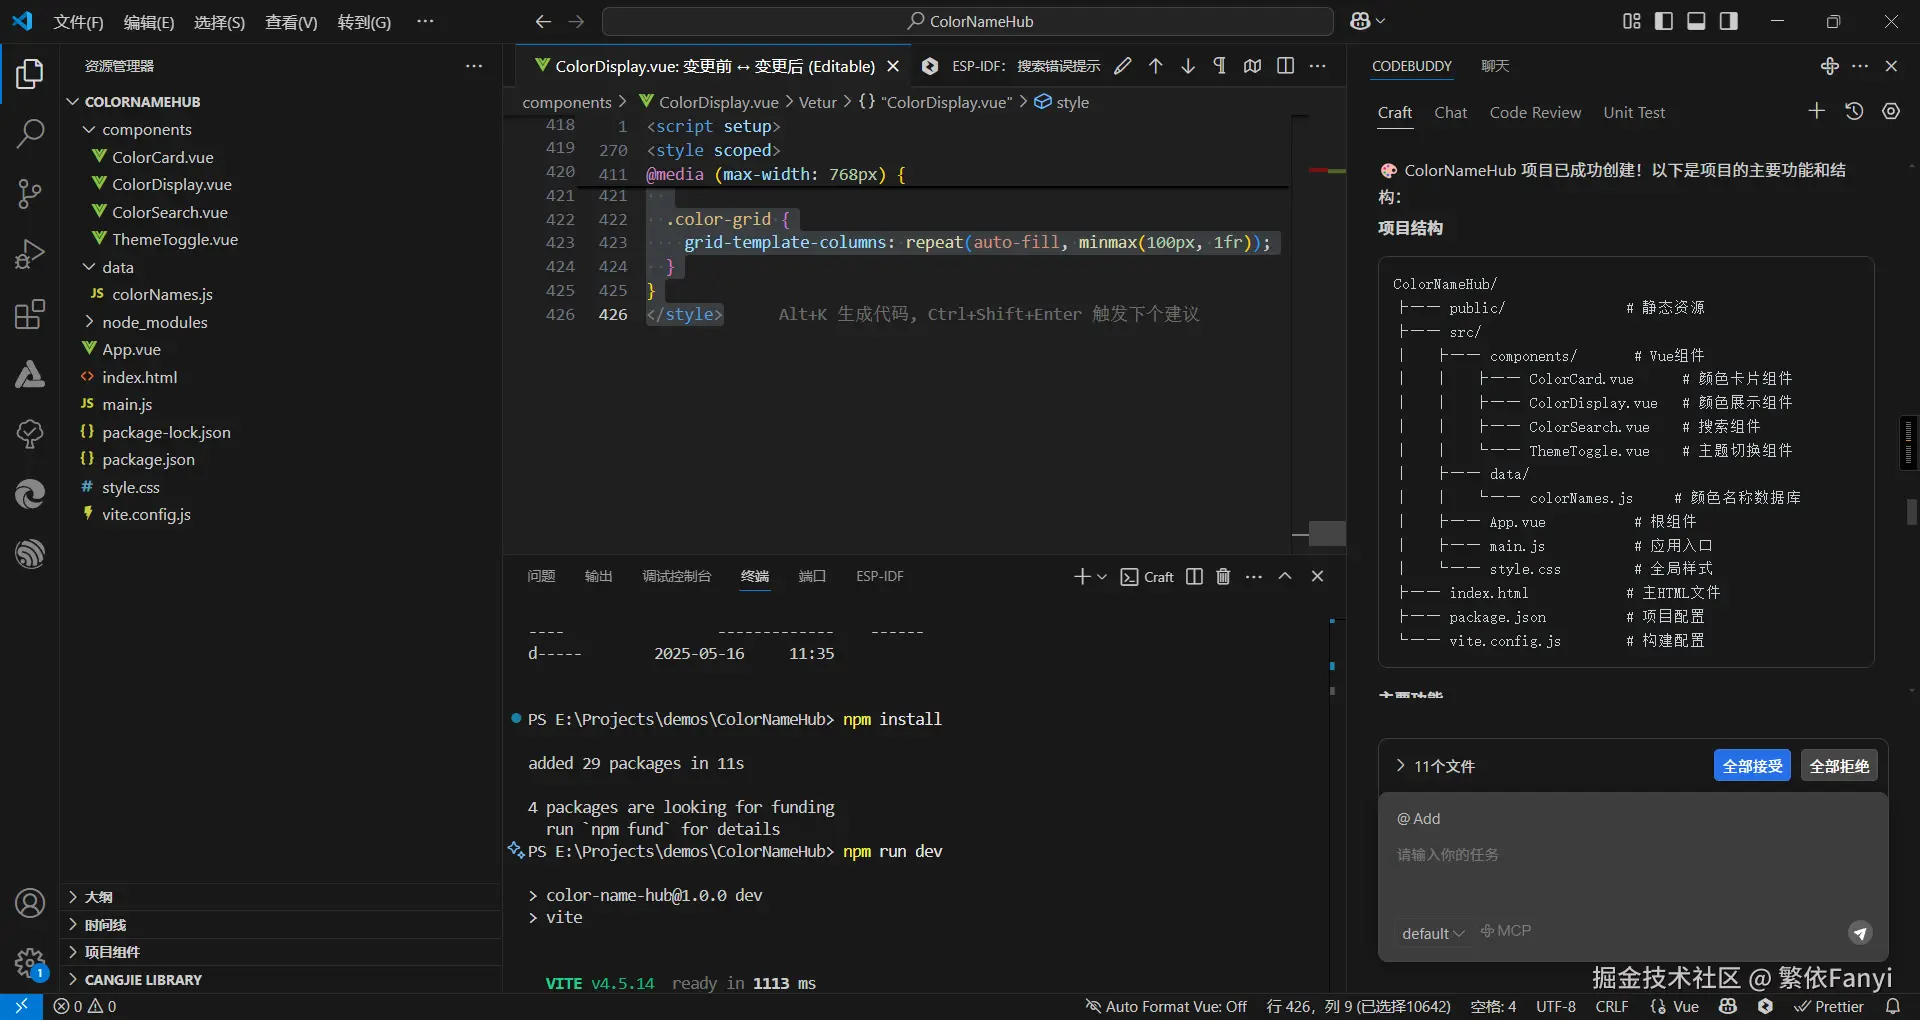
Task: Open the 查看(V) menu
Action: click(x=291, y=22)
